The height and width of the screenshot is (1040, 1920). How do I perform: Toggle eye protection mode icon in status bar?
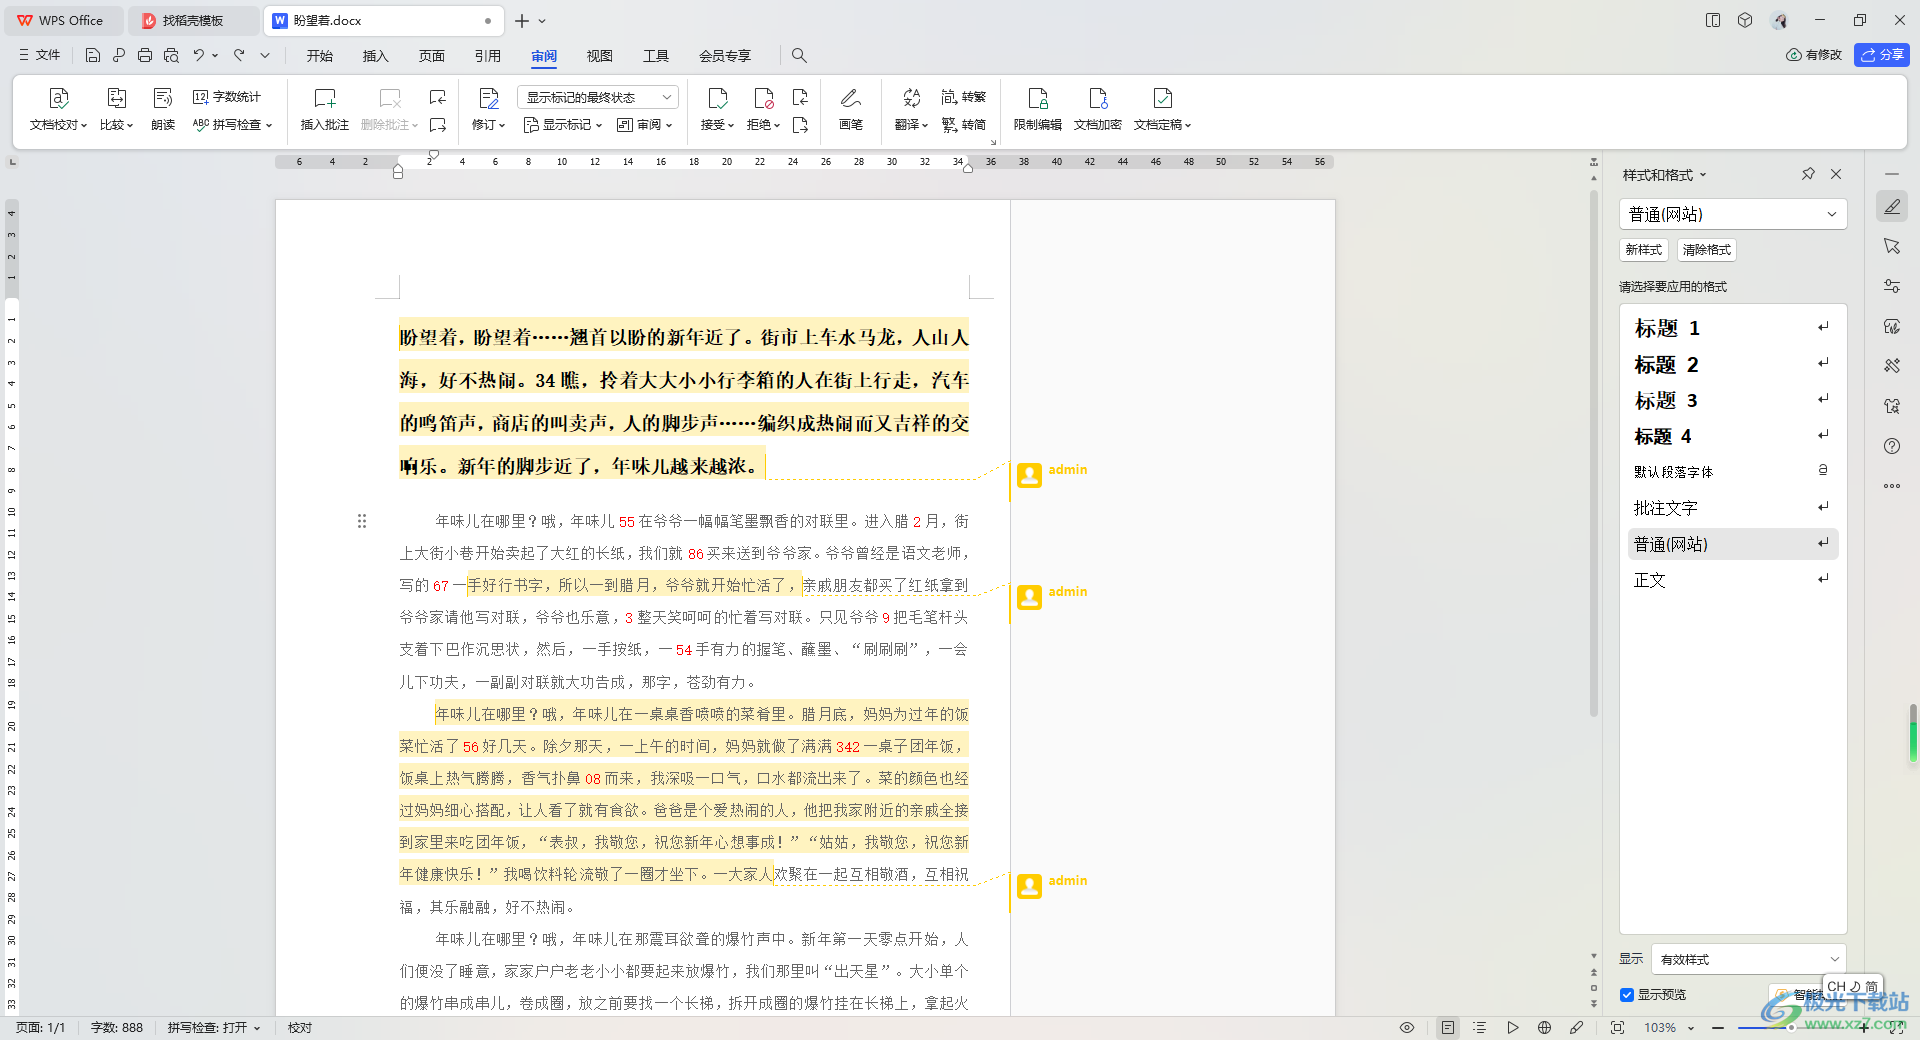coord(1407,1027)
